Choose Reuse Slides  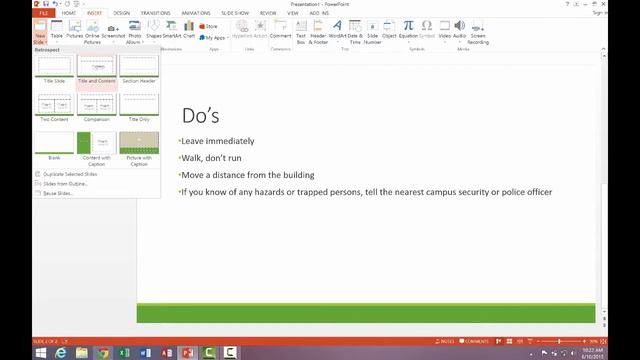[x=58, y=193]
